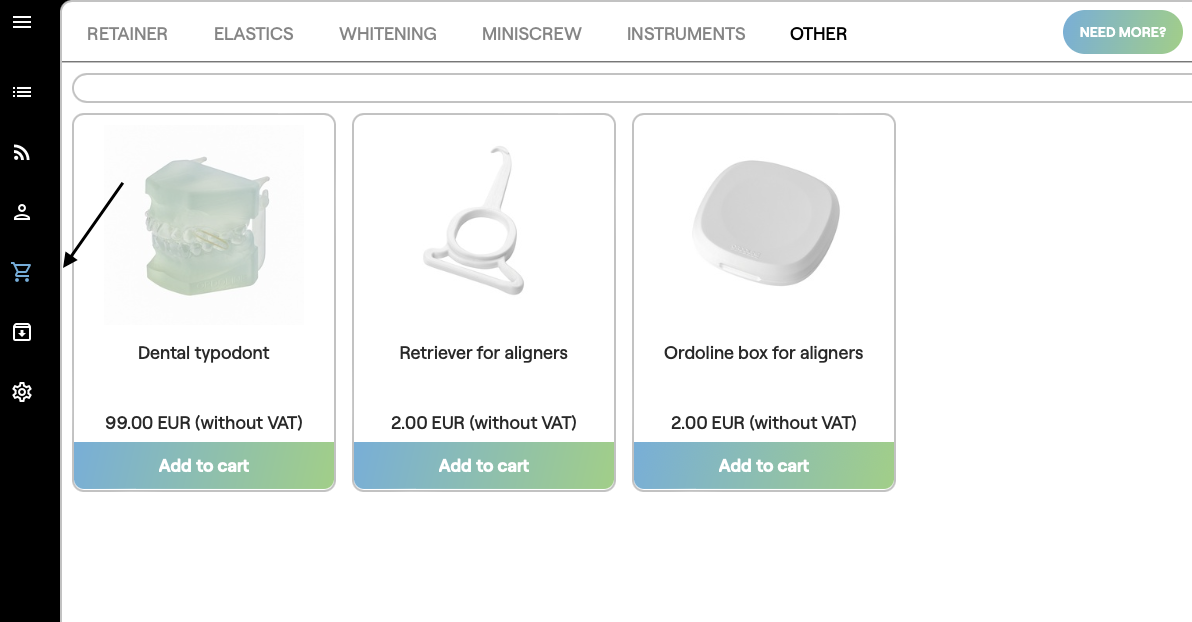This screenshot has height=622, width=1192.
Task: Open the user profile sidebar icon
Action: coord(22,212)
